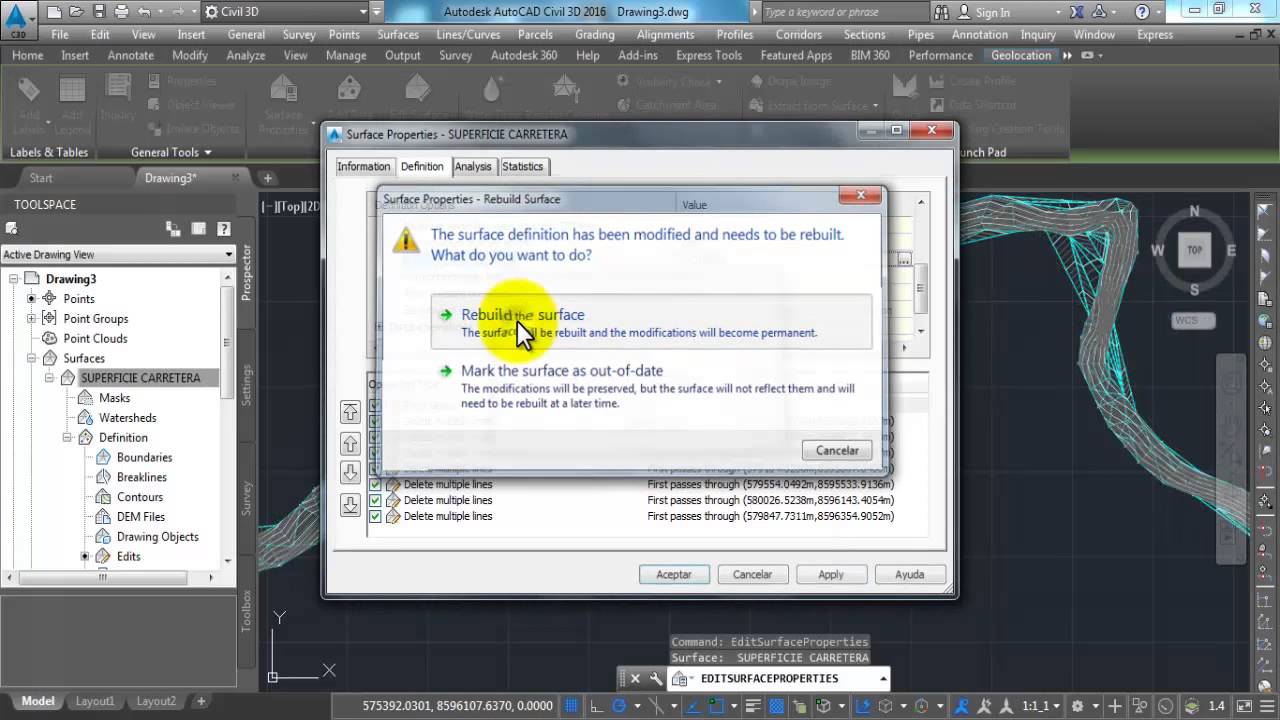Image resolution: width=1280 pixels, height=720 pixels.
Task: Open annotation scale 1:1_1 dropdown
Action: tap(1040, 705)
